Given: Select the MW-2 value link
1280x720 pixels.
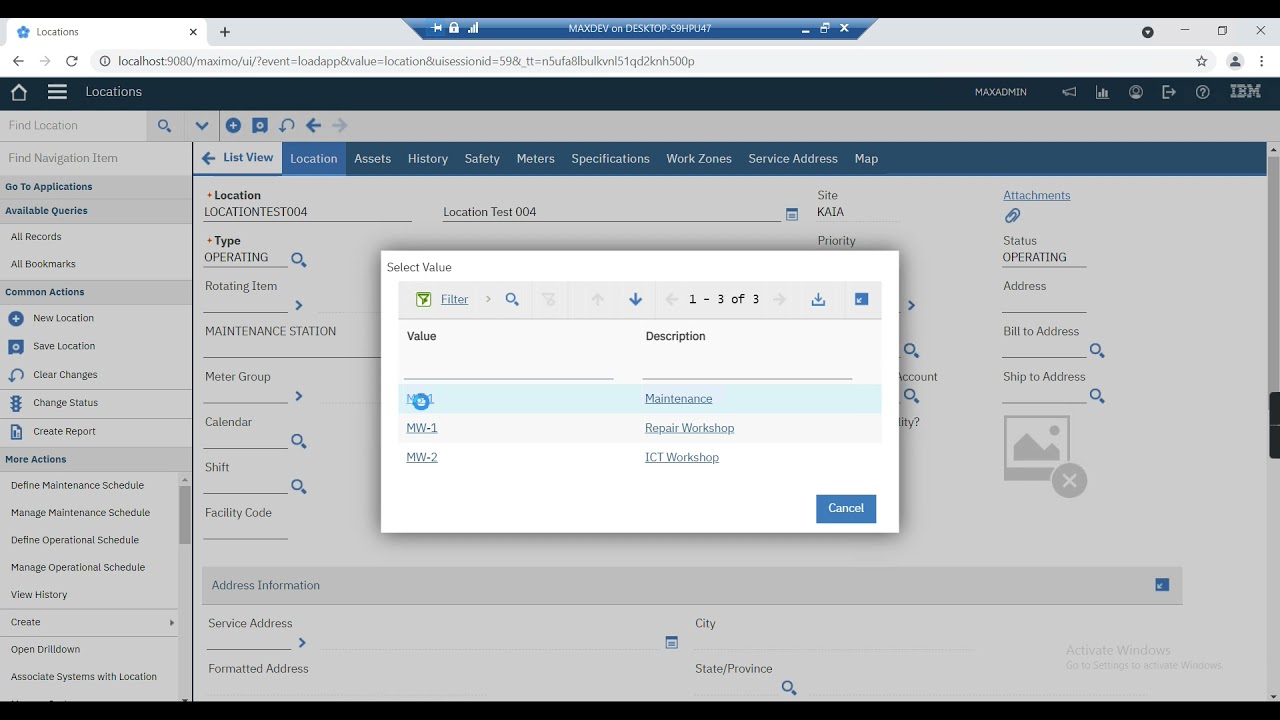Looking at the screenshot, I should coord(422,457).
